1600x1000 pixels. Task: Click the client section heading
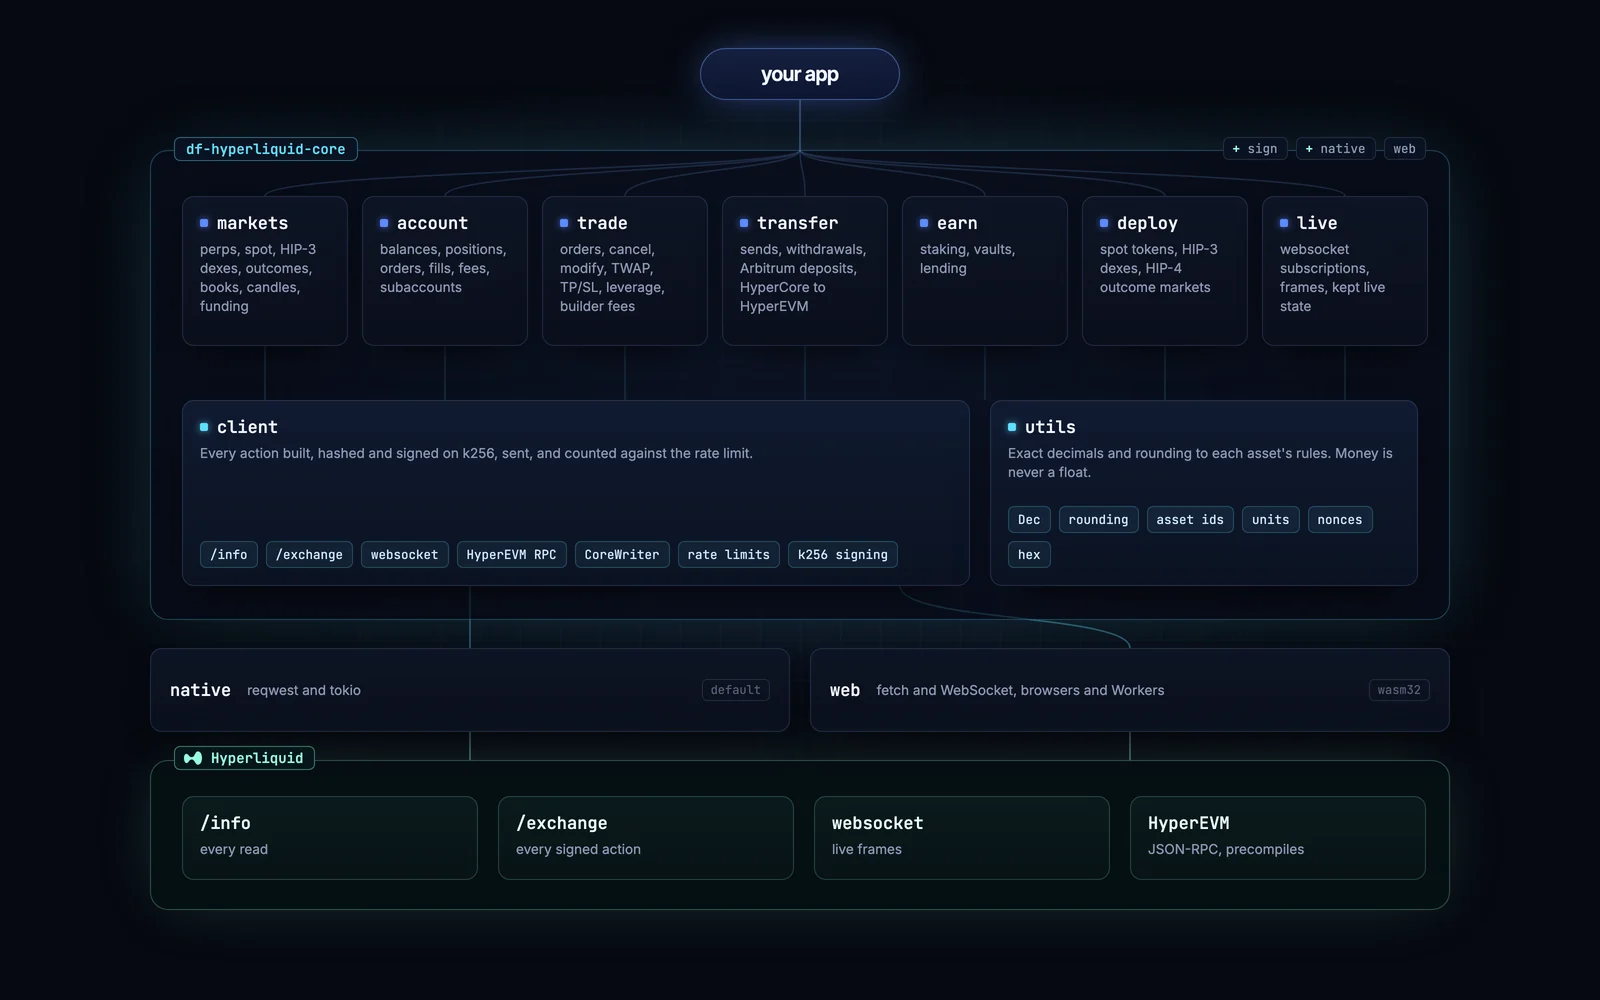(x=247, y=427)
